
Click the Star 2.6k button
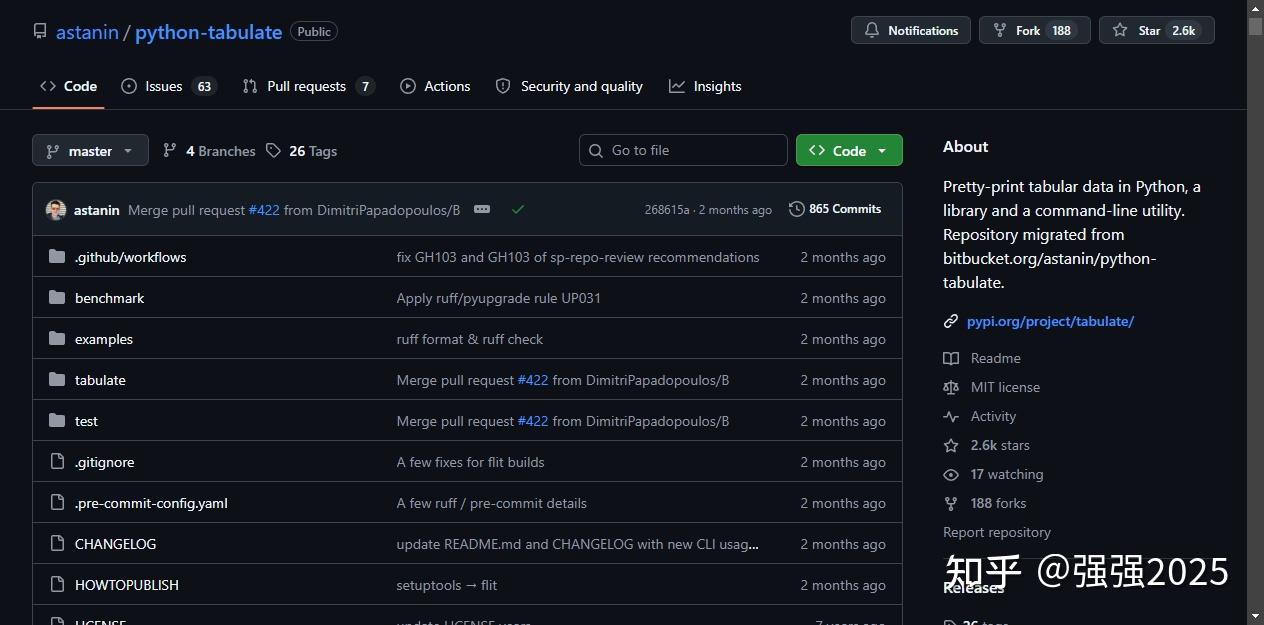click(1157, 30)
